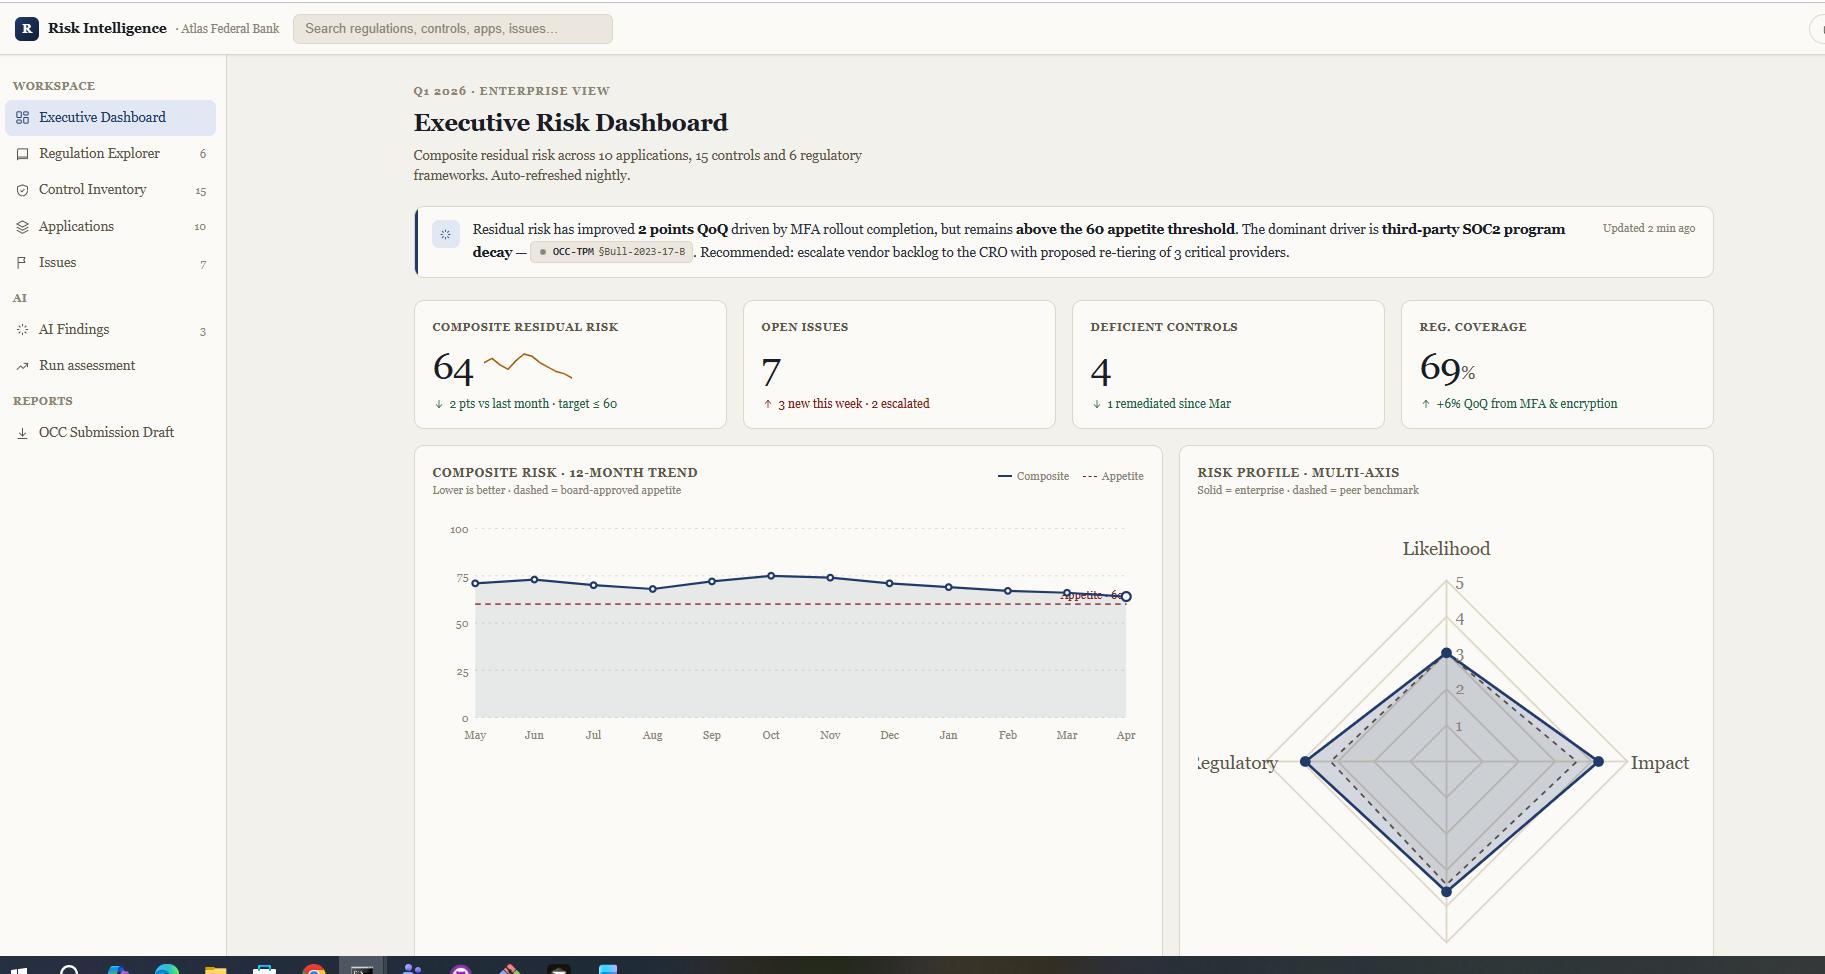This screenshot has width=1825, height=974.
Task: Open AI Findings sparkle icon in sidebar
Action: click(23, 330)
